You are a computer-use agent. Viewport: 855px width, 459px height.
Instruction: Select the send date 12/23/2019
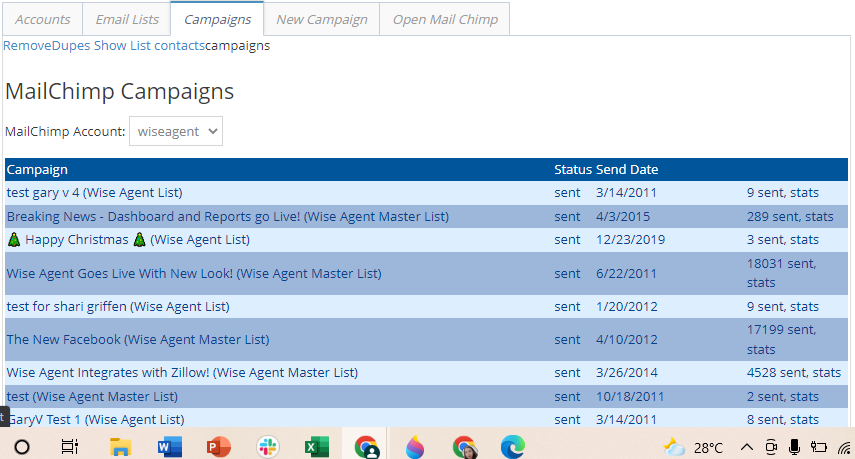tap(630, 240)
